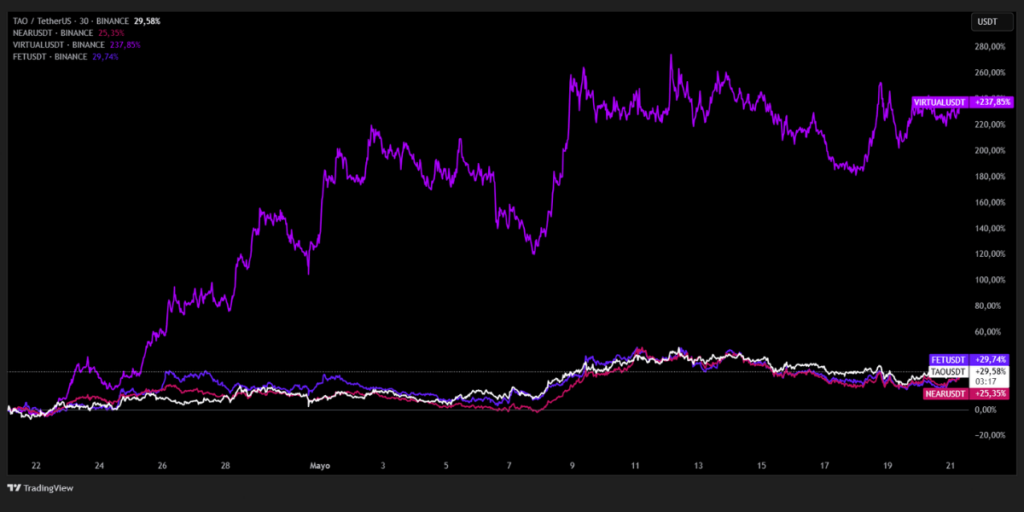
Task: Click the FETUSDT price label tag
Action: (949, 359)
